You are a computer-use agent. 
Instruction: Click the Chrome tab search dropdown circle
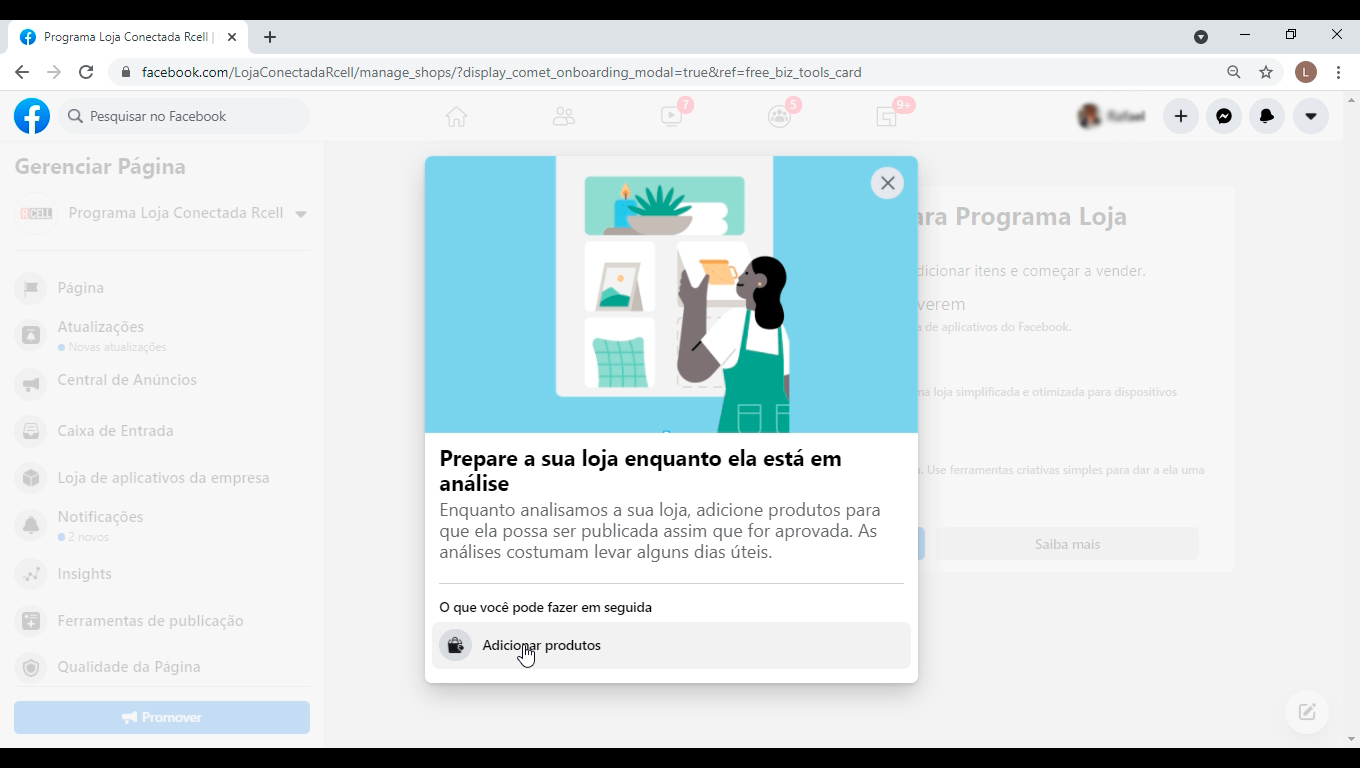click(1201, 37)
